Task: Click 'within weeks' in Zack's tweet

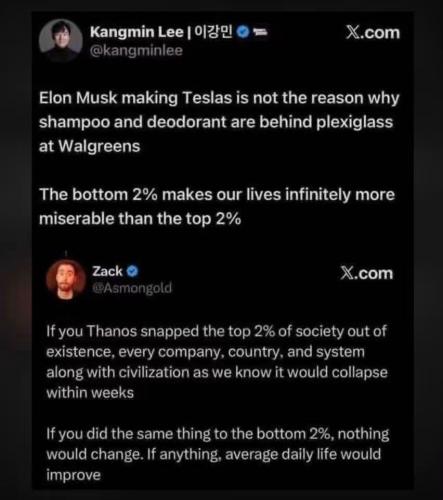Action: click(x=90, y=393)
